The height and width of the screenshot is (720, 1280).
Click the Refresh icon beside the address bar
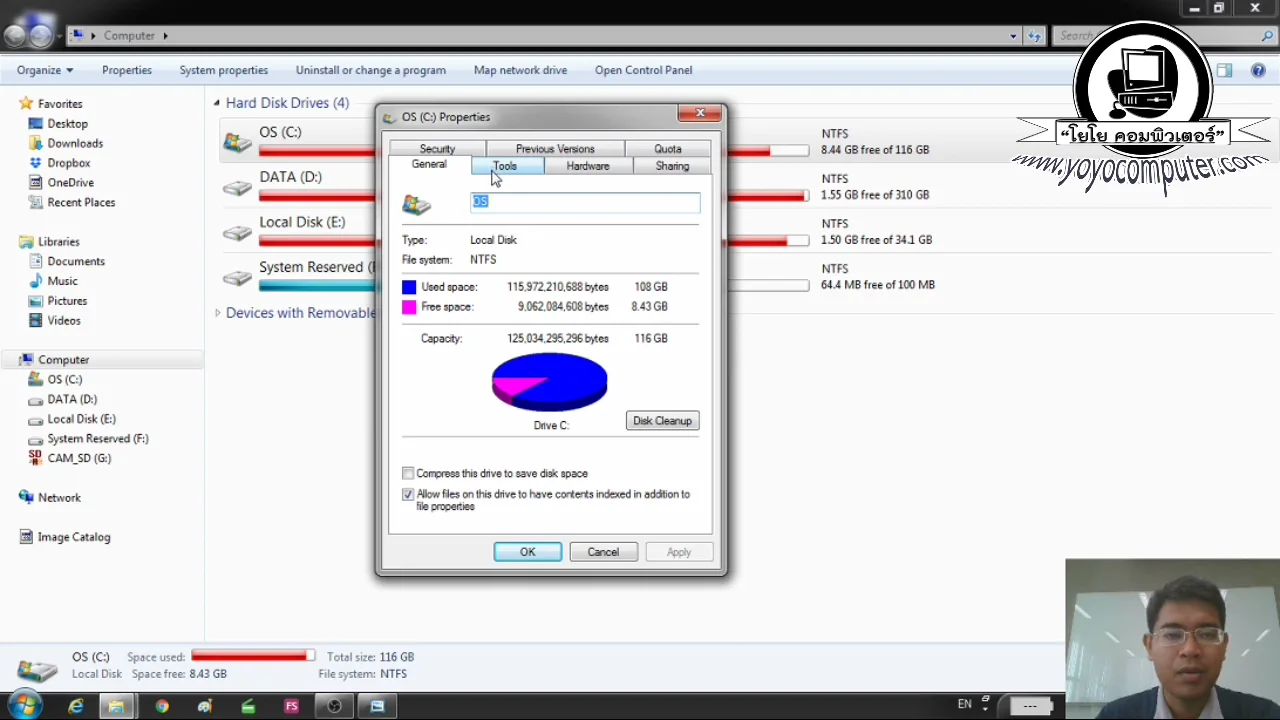(1034, 35)
